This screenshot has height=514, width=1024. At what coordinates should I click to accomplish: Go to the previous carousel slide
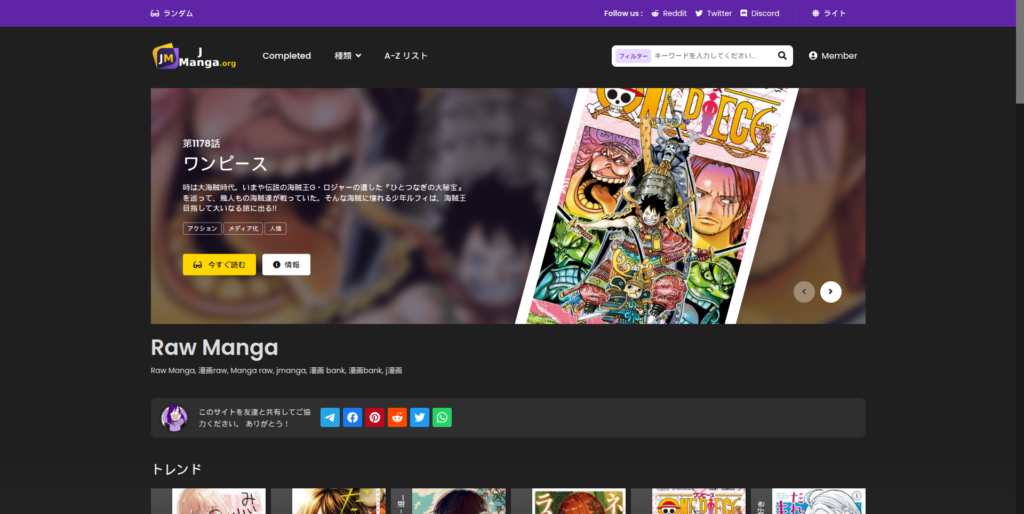point(804,292)
